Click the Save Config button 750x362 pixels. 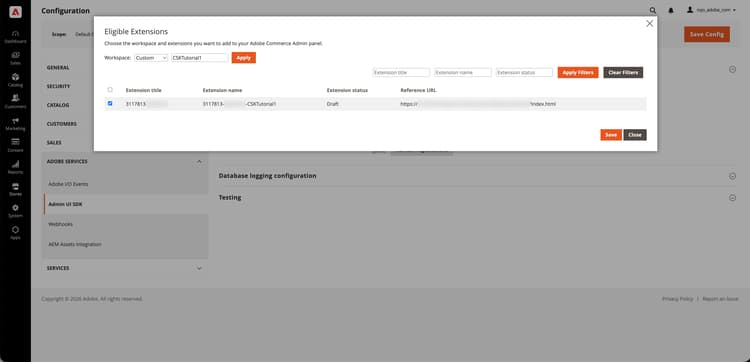point(706,34)
